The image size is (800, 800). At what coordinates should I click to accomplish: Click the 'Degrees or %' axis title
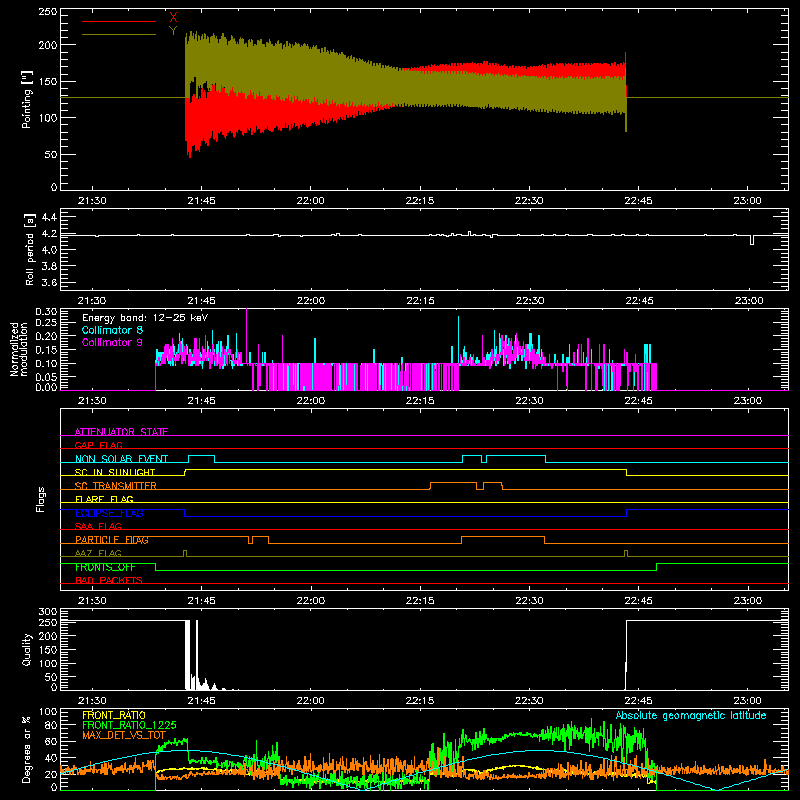pos(27,749)
